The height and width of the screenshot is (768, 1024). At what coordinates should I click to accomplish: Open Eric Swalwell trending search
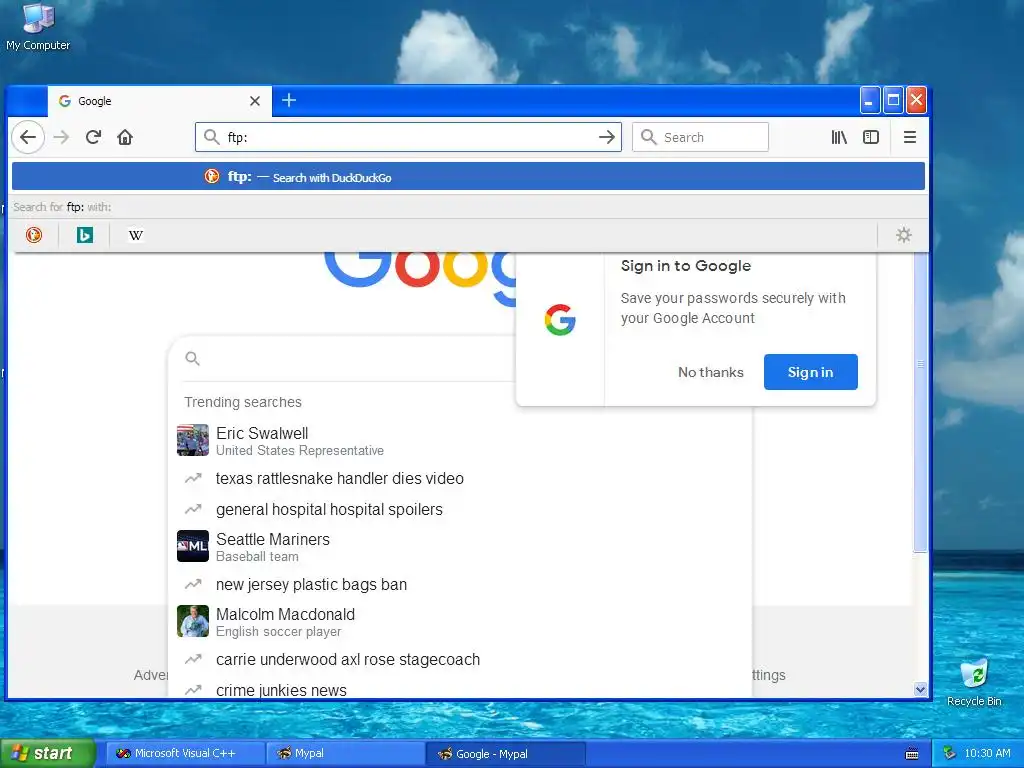[460, 441]
